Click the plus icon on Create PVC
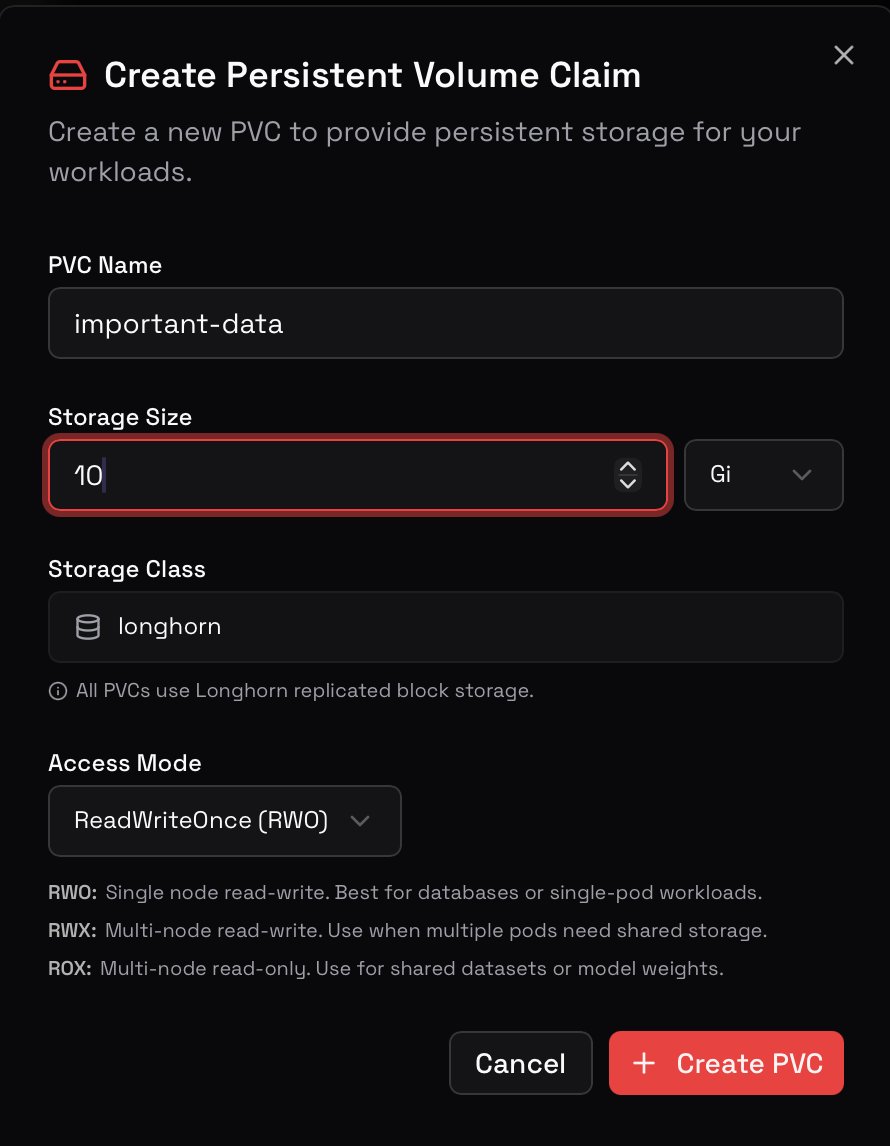This screenshot has width=890, height=1146. (644, 1063)
